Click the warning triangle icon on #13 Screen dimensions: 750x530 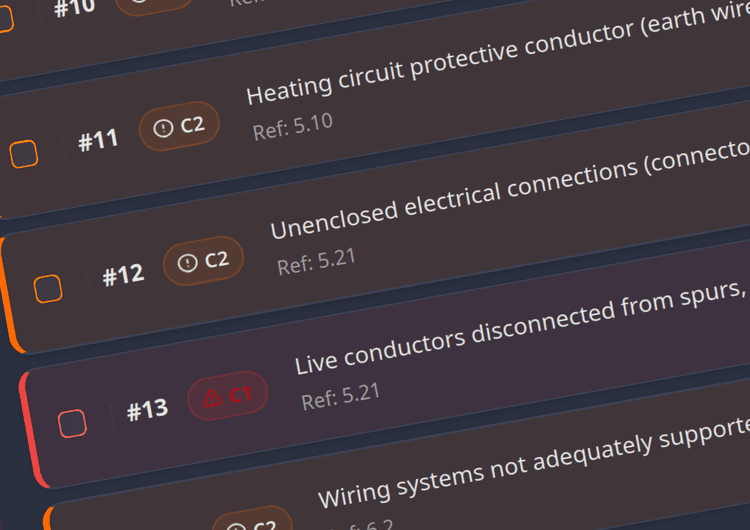click(212, 398)
